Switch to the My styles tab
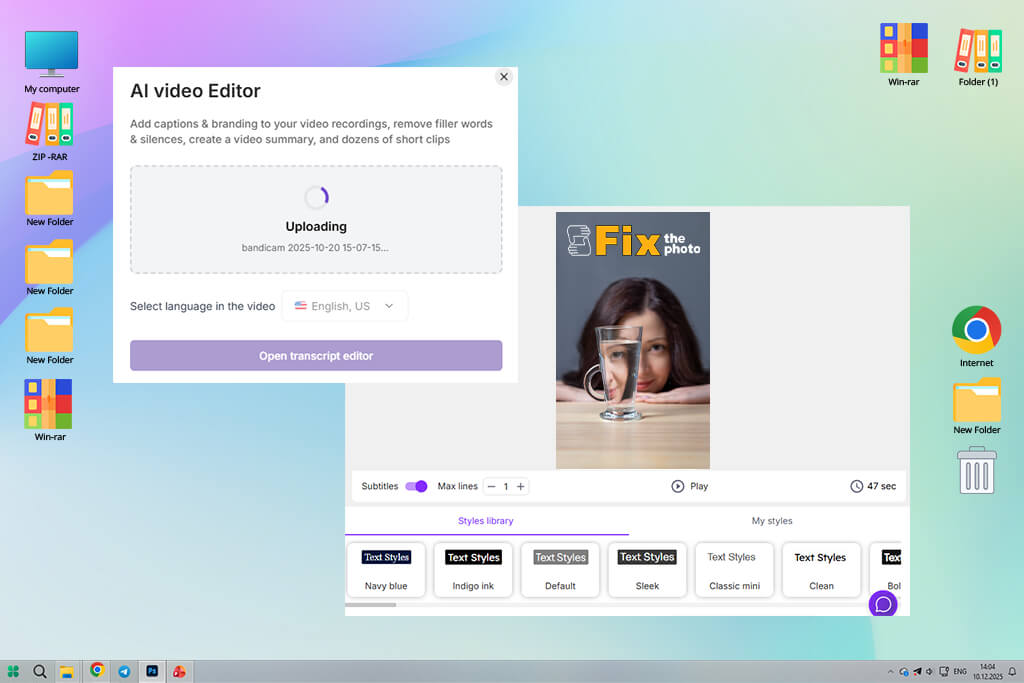The image size is (1024, 683). click(x=772, y=521)
